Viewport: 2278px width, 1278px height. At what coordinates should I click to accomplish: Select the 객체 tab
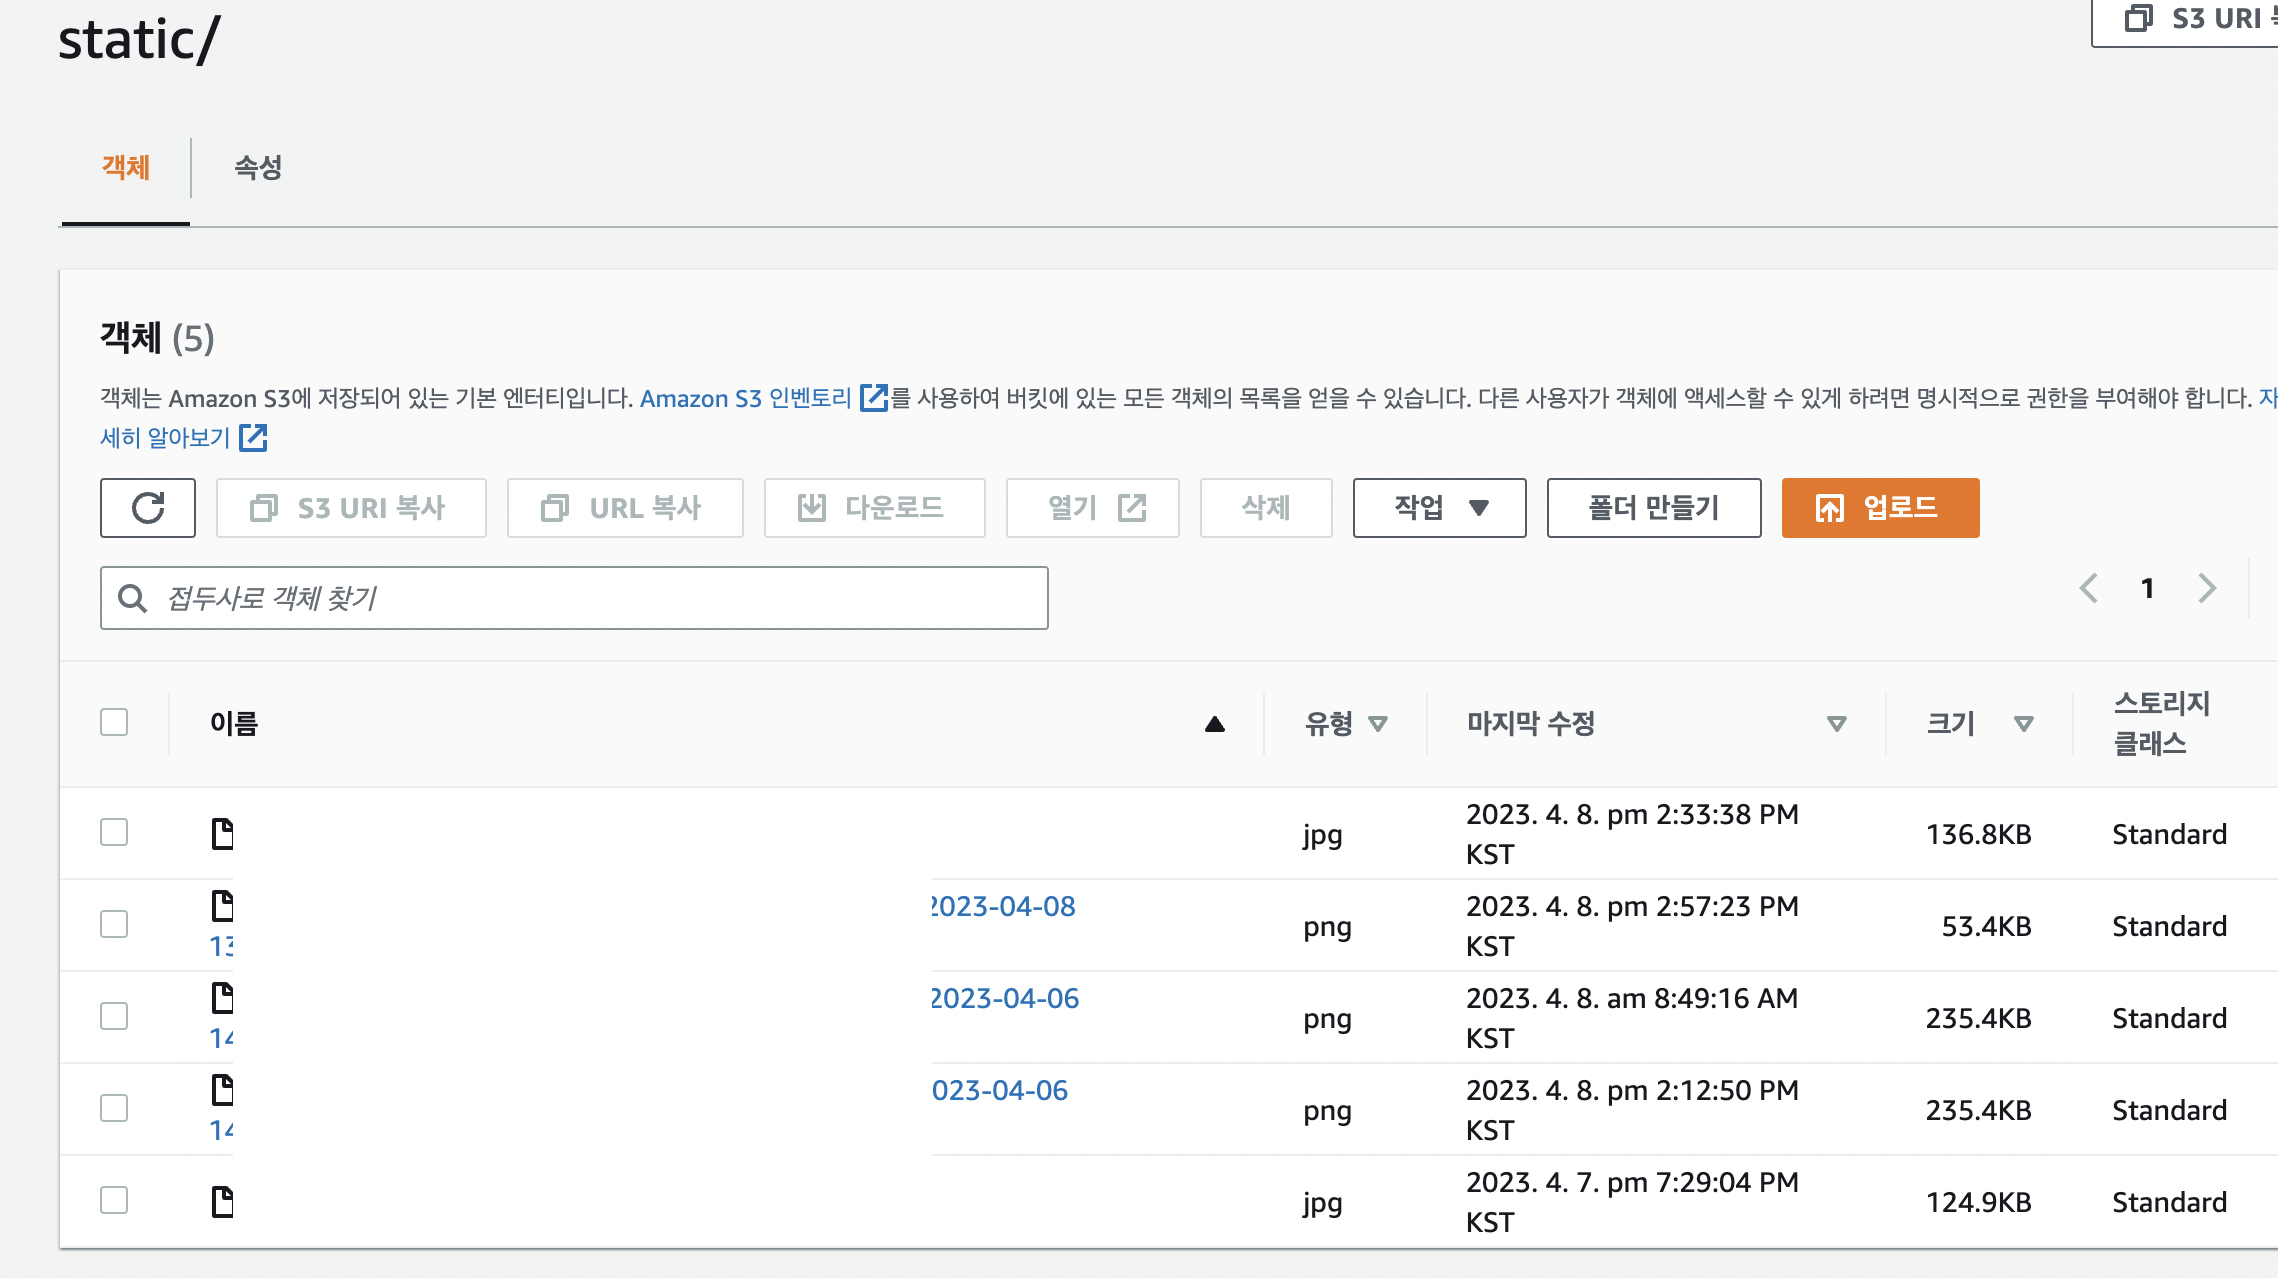(x=126, y=168)
